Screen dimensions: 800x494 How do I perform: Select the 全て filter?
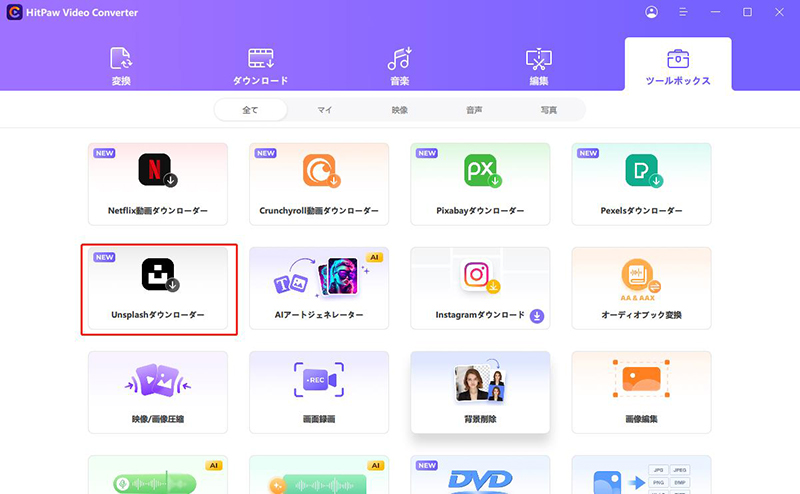(251, 110)
